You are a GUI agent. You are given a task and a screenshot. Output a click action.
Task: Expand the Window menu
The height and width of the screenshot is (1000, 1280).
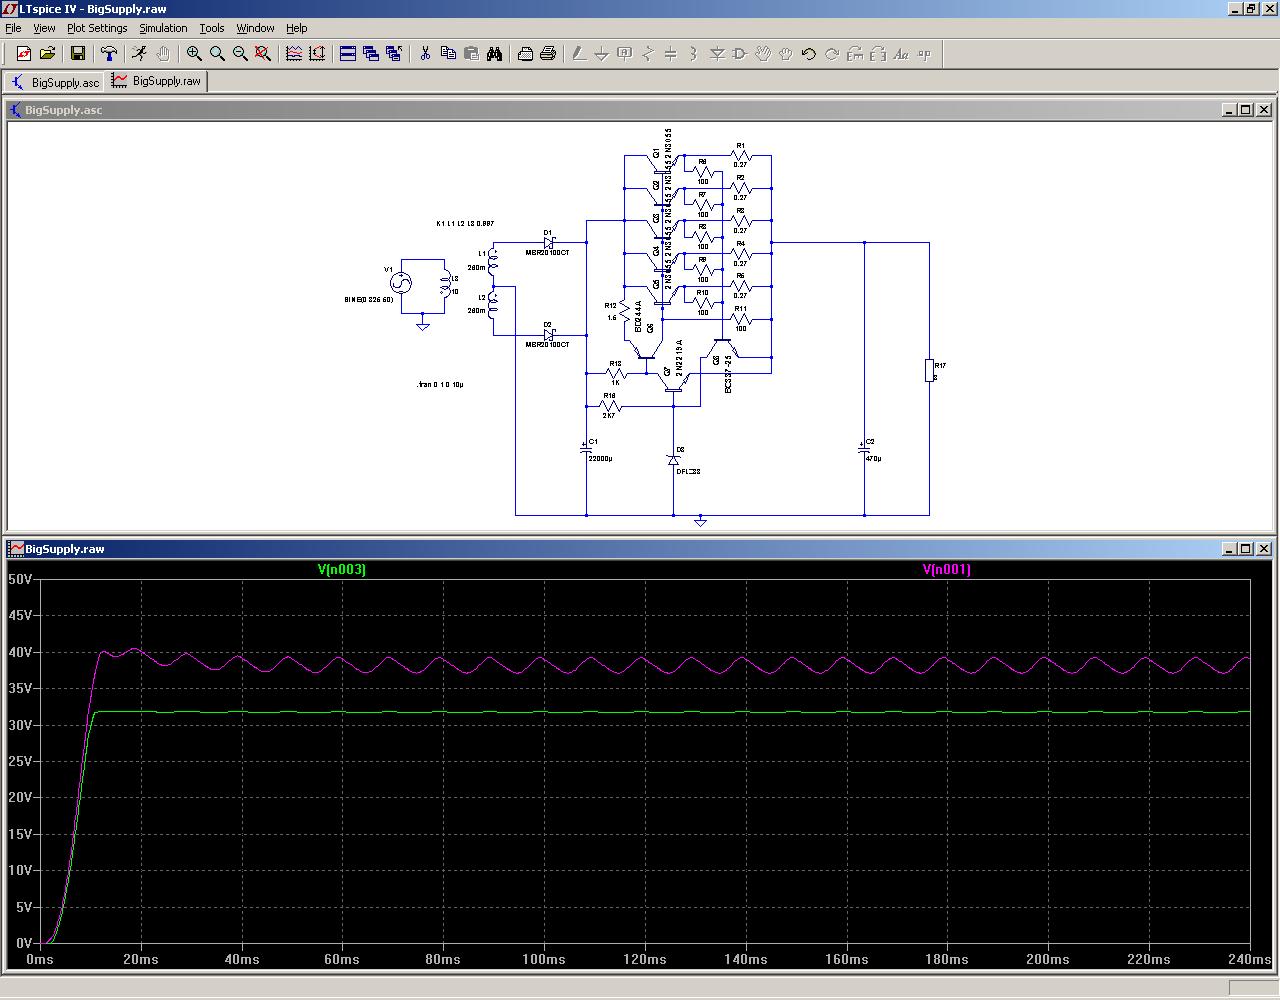coord(255,28)
